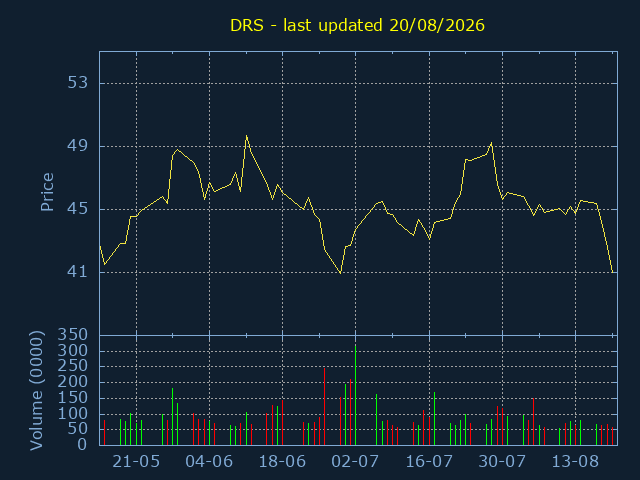Select the 30-07 date label

coord(502,462)
